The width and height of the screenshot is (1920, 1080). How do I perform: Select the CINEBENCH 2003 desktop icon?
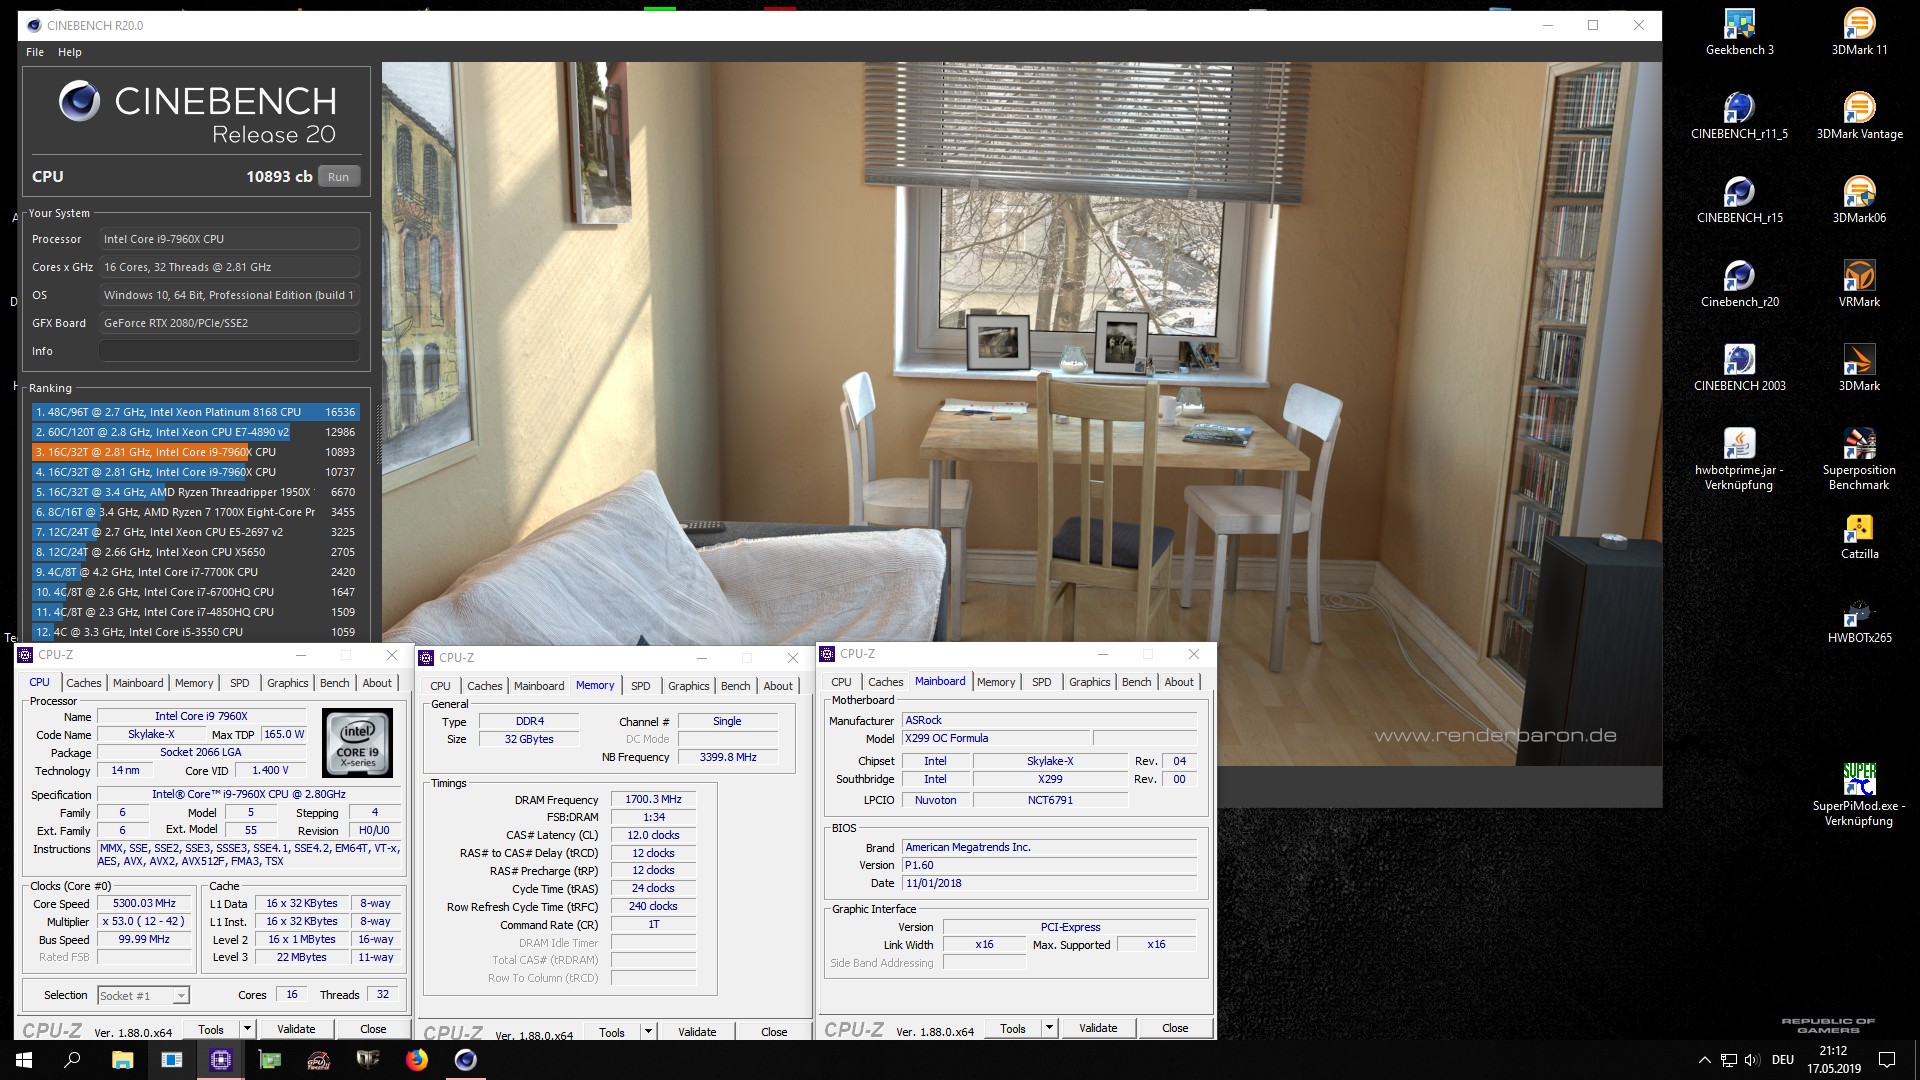(1739, 368)
